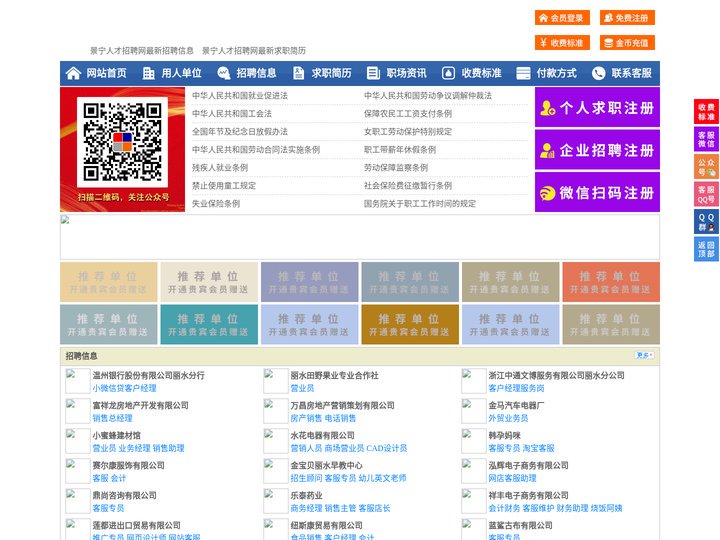
Task: Open the 招聘信息 nav menu item
Action: pyautogui.click(x=256, y=73)
